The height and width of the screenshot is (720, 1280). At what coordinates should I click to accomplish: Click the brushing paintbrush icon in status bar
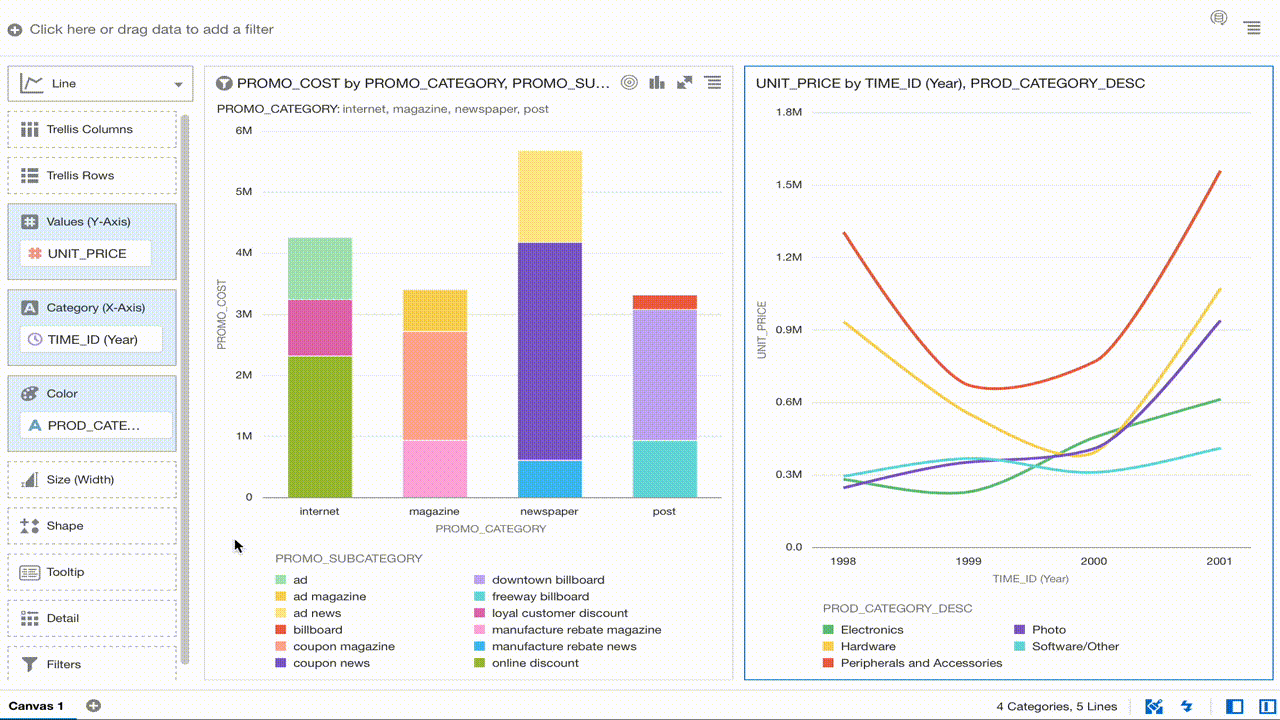click(1154, 706)
